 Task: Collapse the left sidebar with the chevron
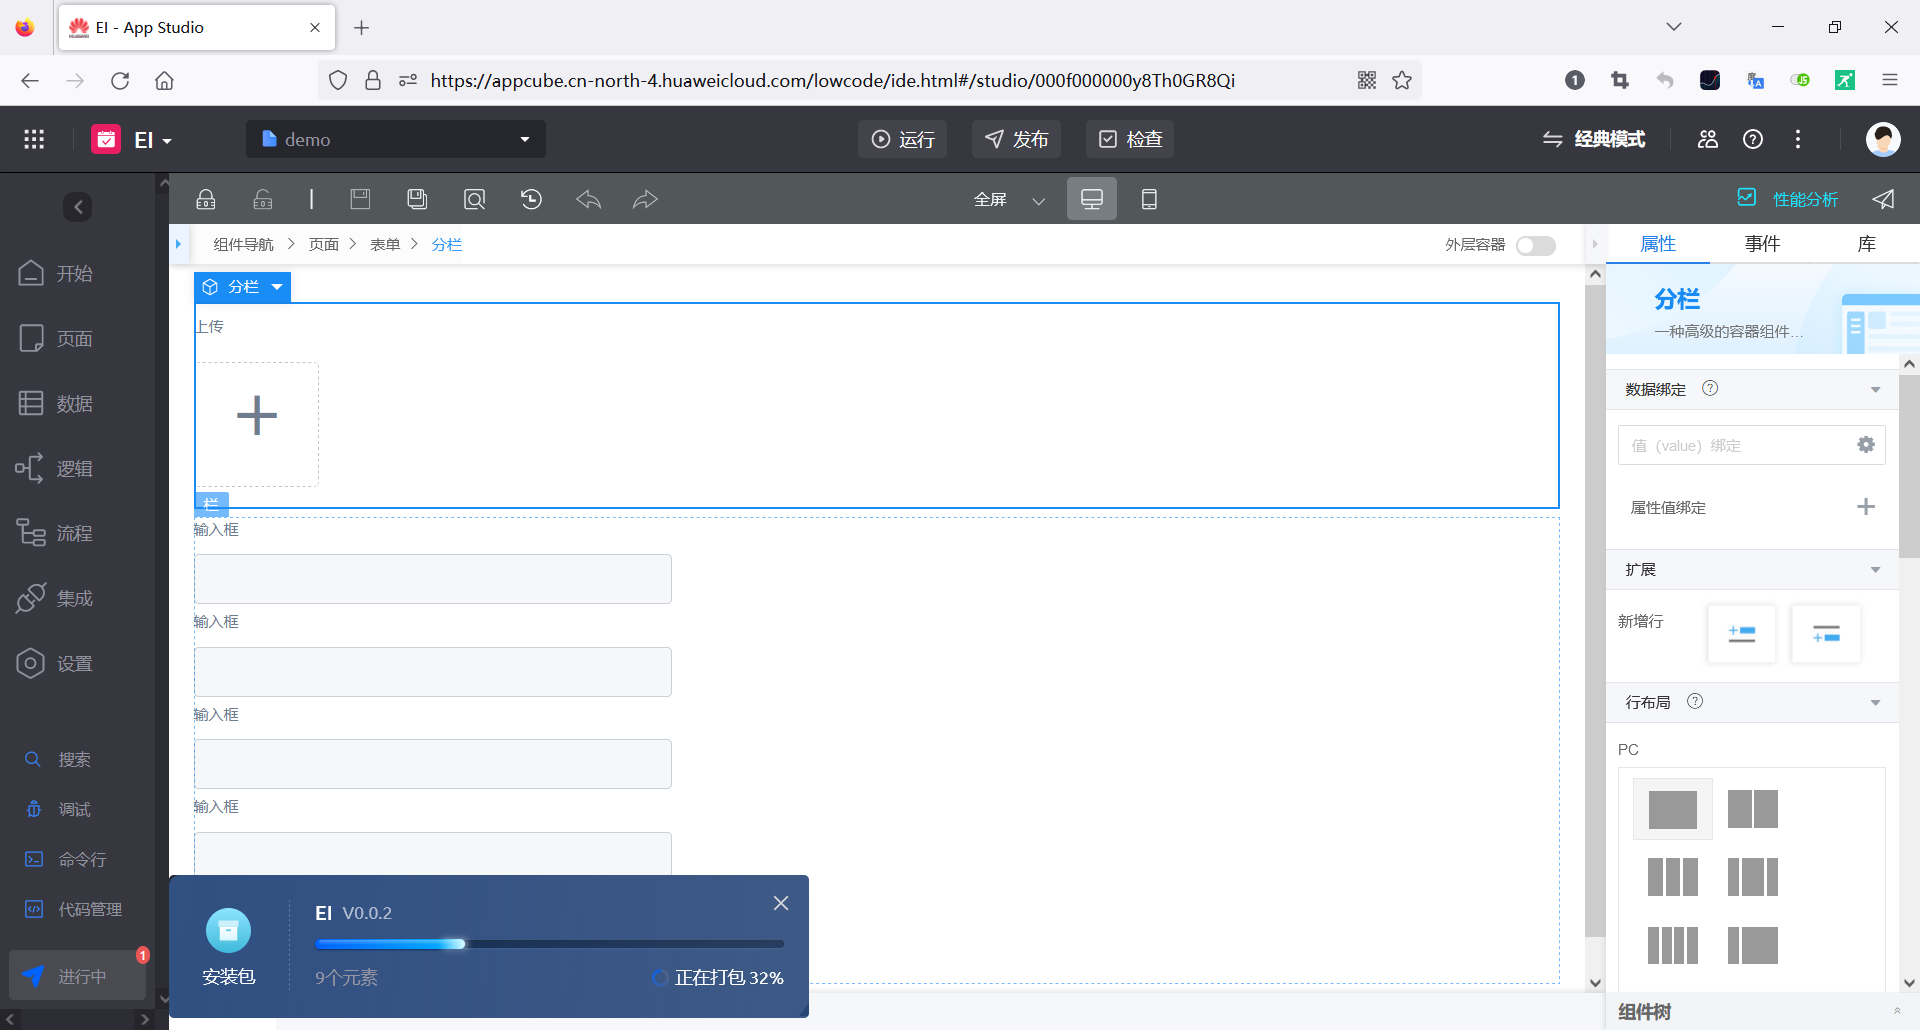tap(78, 207)
